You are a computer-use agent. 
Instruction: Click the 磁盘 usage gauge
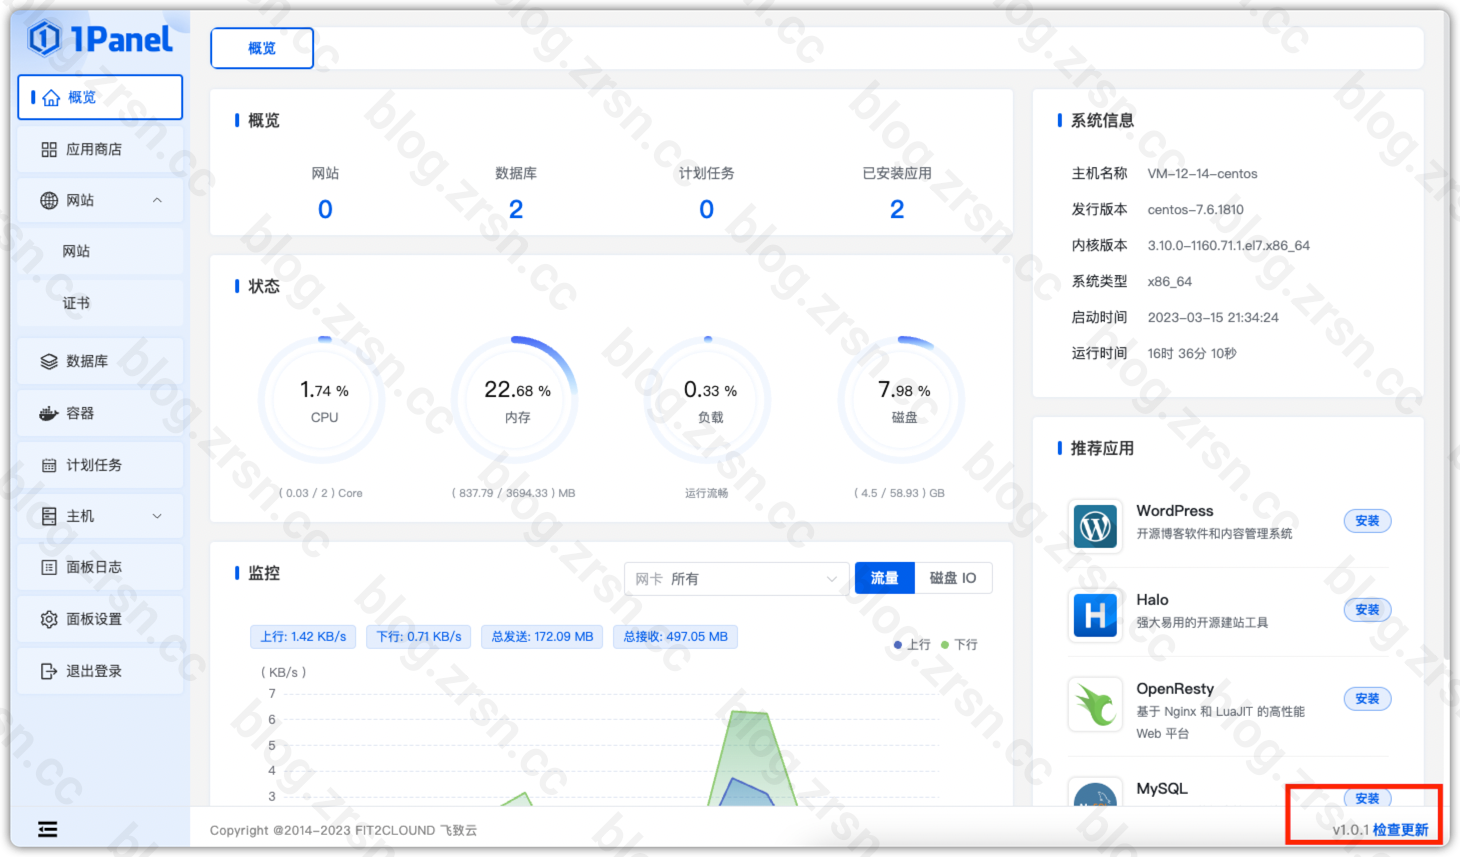click(901, 399)
